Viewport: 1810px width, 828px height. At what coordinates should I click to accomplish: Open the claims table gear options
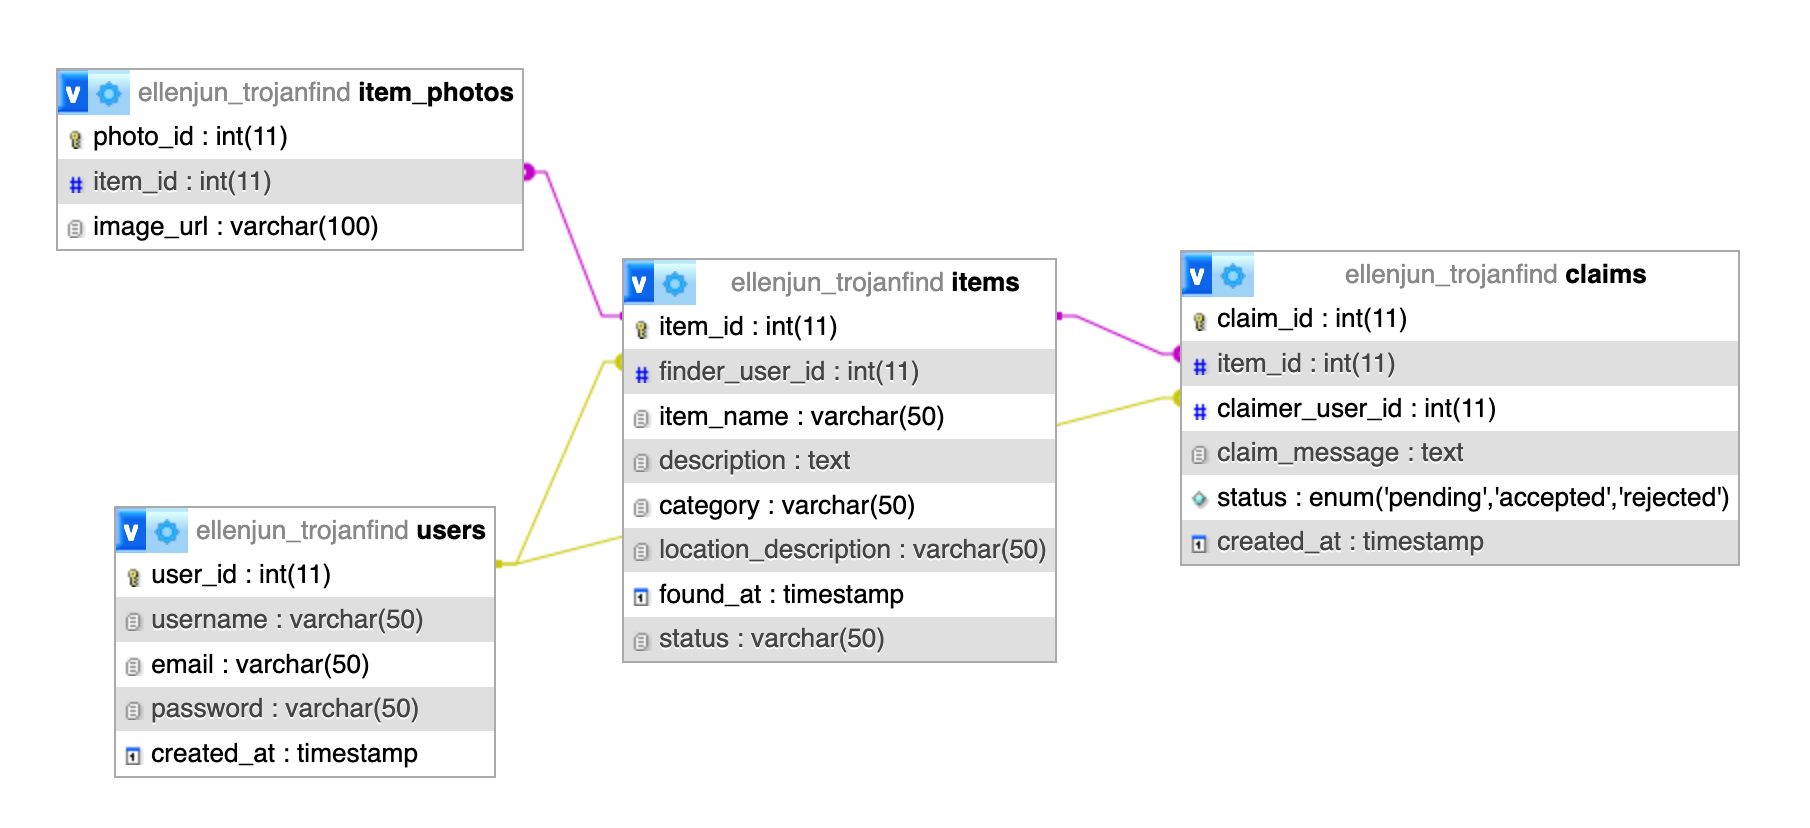(1233, 276)
